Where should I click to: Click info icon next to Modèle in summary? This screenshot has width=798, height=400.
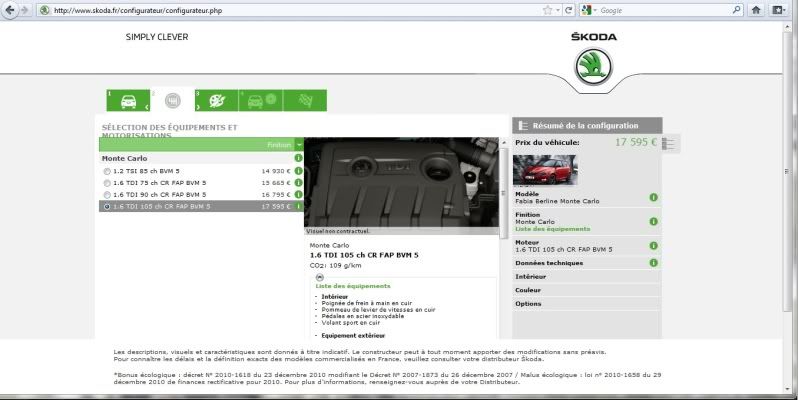[x=653, y=197]
